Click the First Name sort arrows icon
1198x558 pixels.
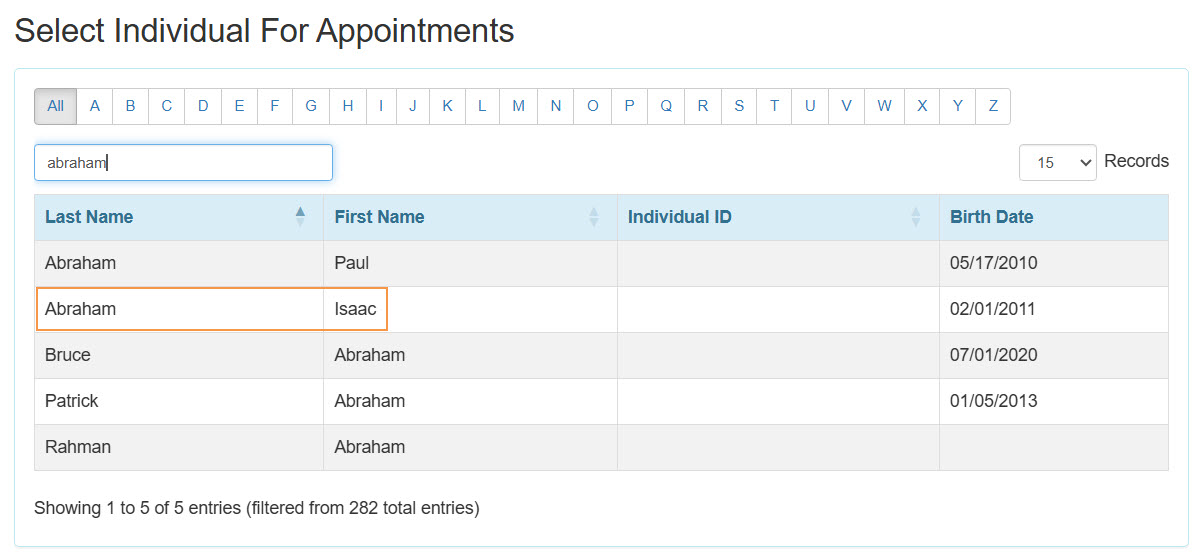(x=594, y=217)
